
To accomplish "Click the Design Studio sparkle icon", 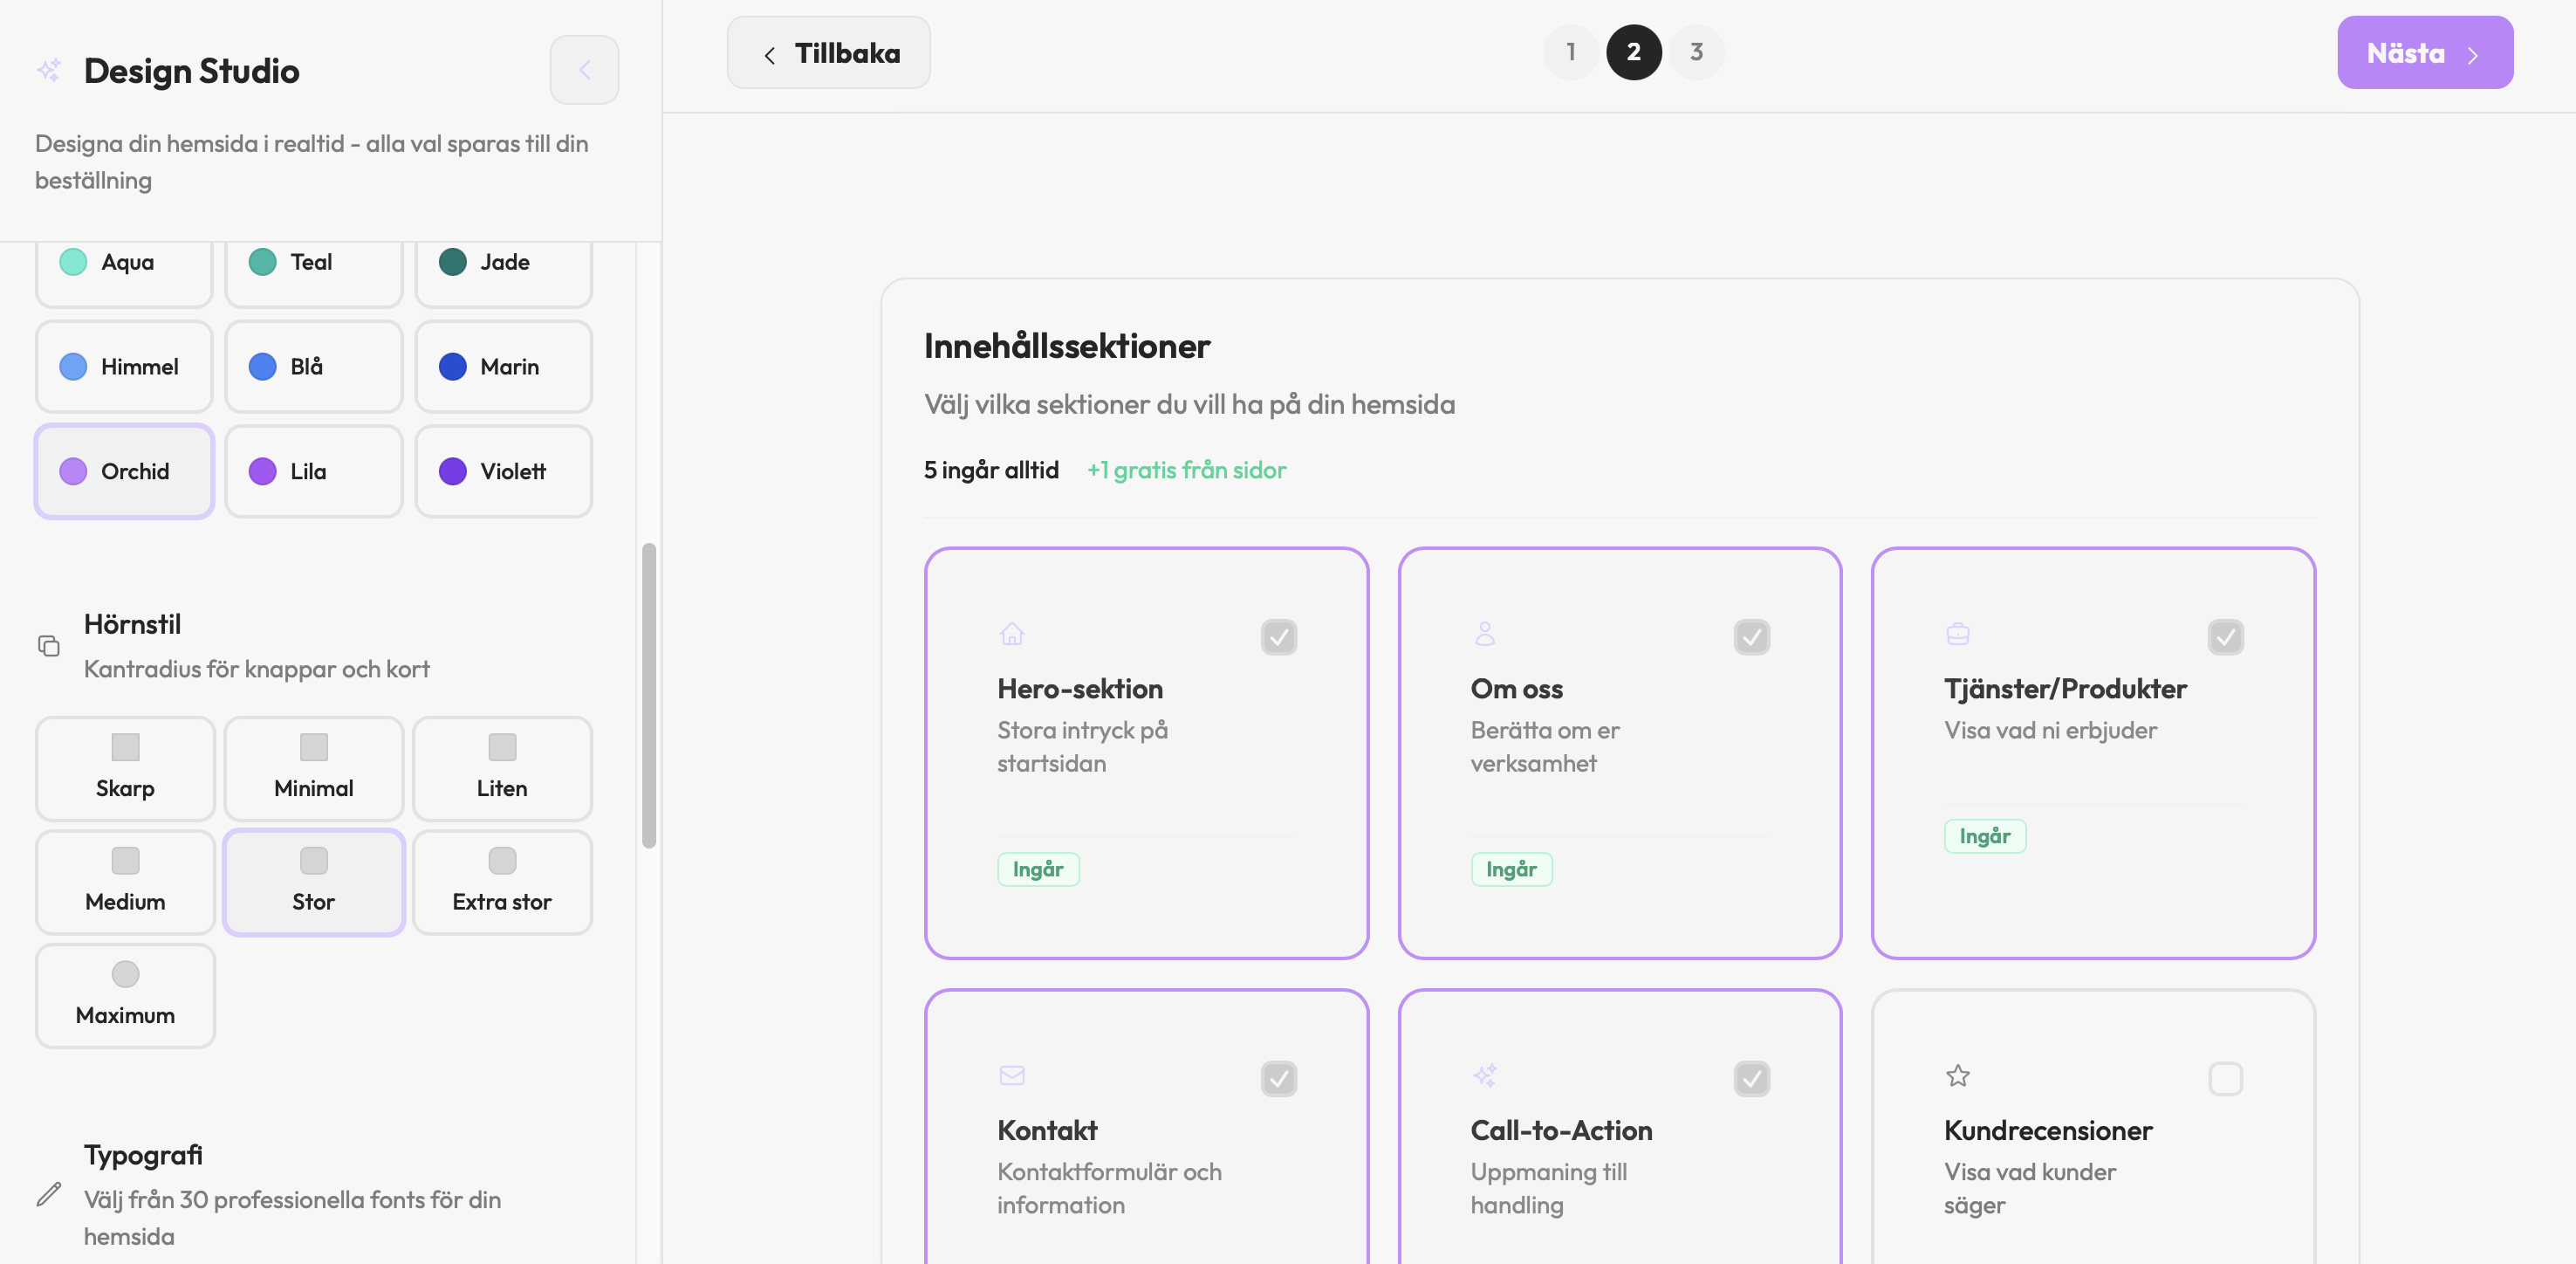I will 49,70.
